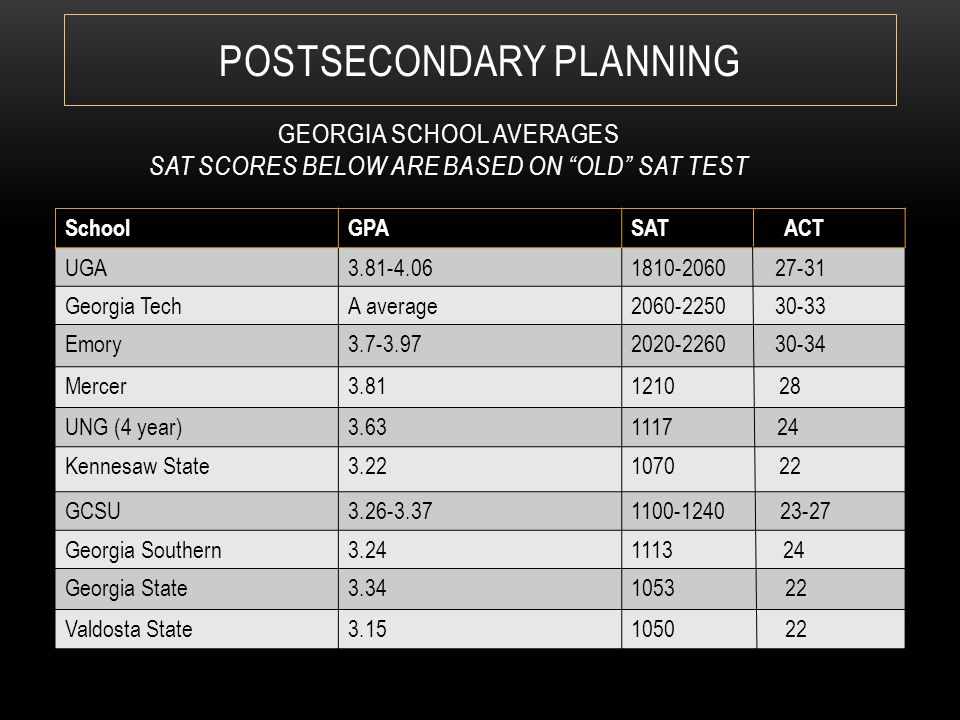This screenshot has height=720, width=960.
Task: Click the SAT column header
Action: coord(687,228)
